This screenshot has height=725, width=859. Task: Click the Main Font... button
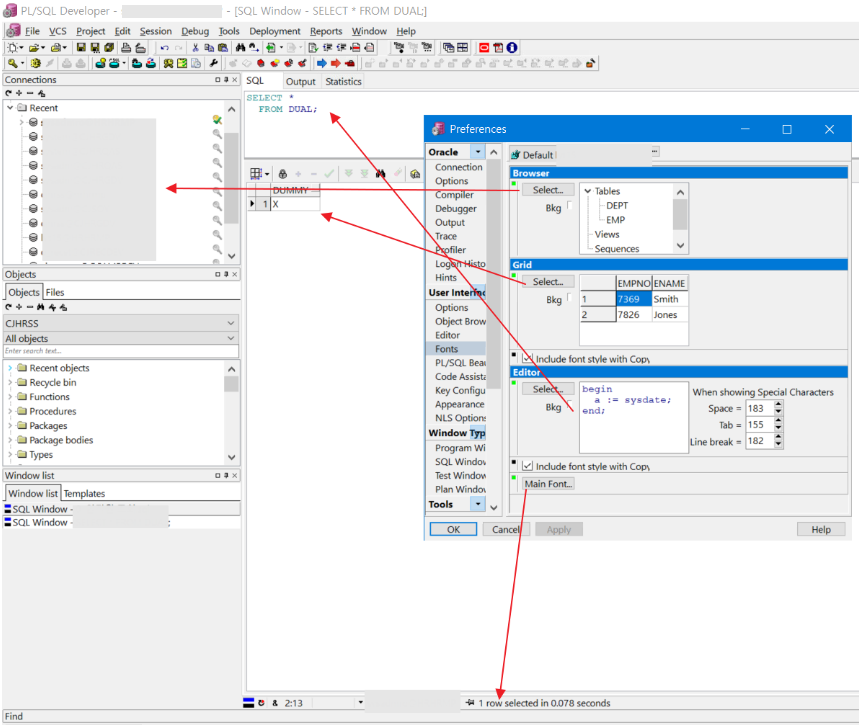pyautogui.click(x=548, y=484)
